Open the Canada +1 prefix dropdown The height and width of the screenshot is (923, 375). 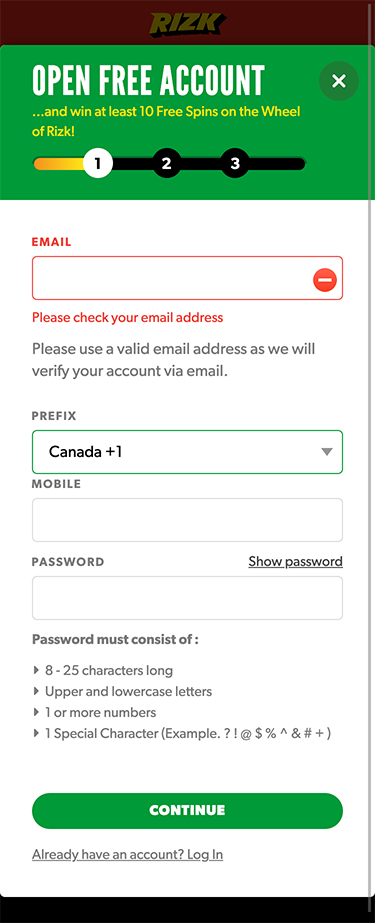pyautogui.click(x=187, y=452)
